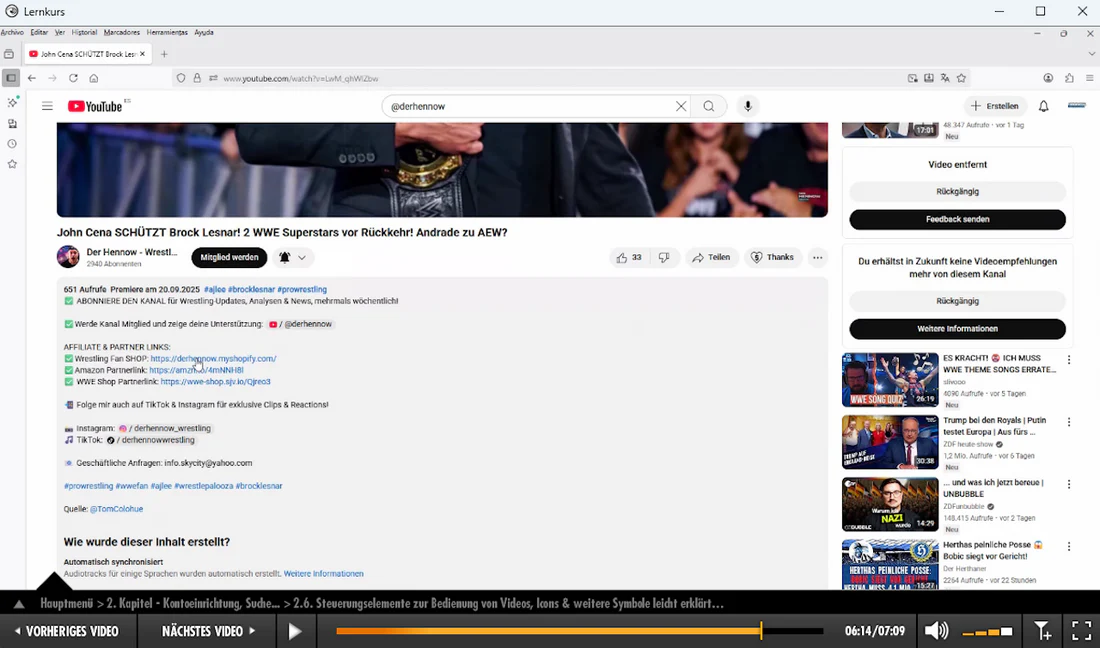1100x648 pixels.
Task: Open browser history via the clock sidebar icon
Action: pyautogui.click(x=12, y=143)
